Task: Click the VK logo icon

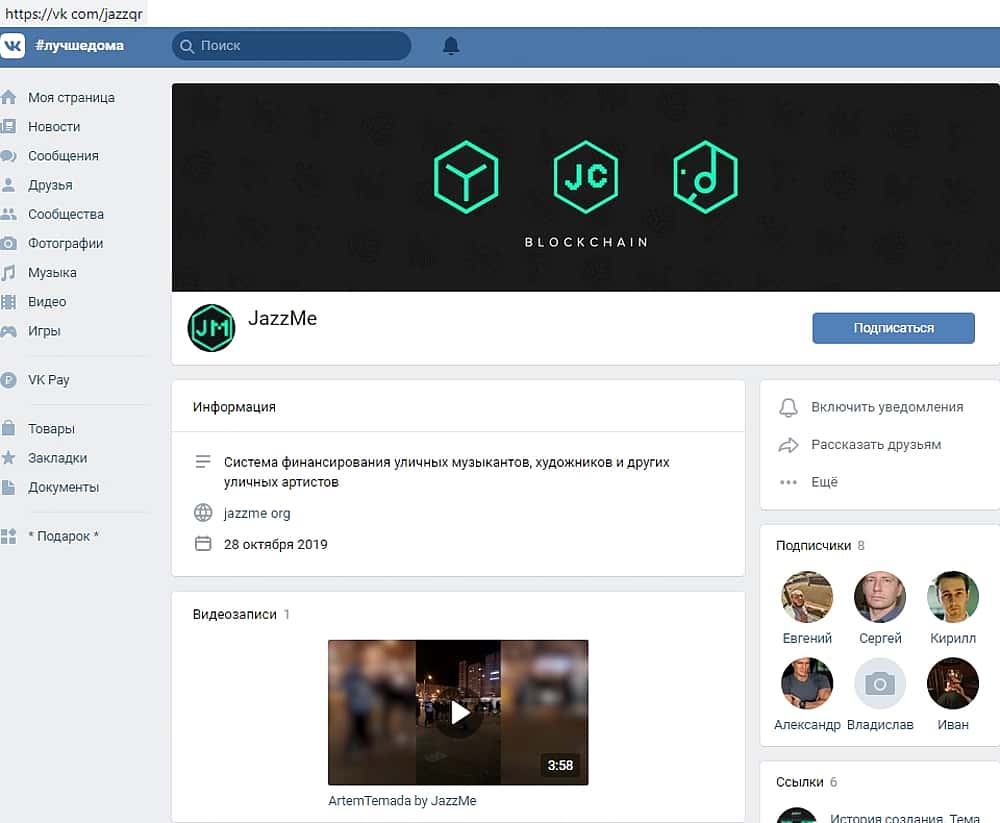Action: click(x=13, y=46)
